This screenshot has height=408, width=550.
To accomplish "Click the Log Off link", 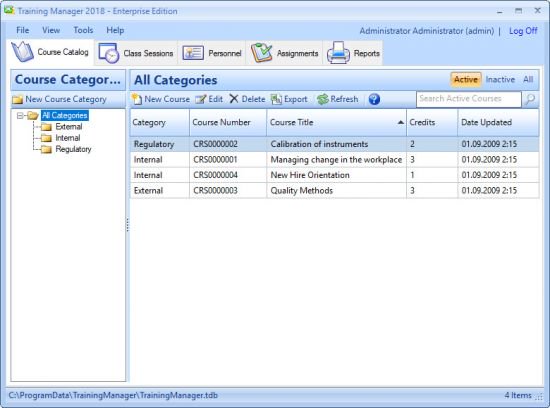I will 523,31.
